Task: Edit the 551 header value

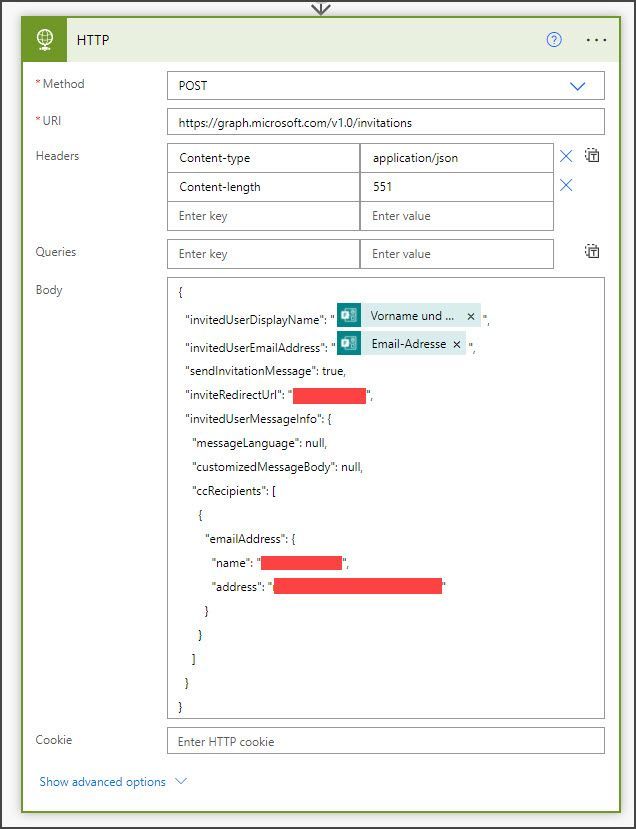Action: click(x=457, y=187)
